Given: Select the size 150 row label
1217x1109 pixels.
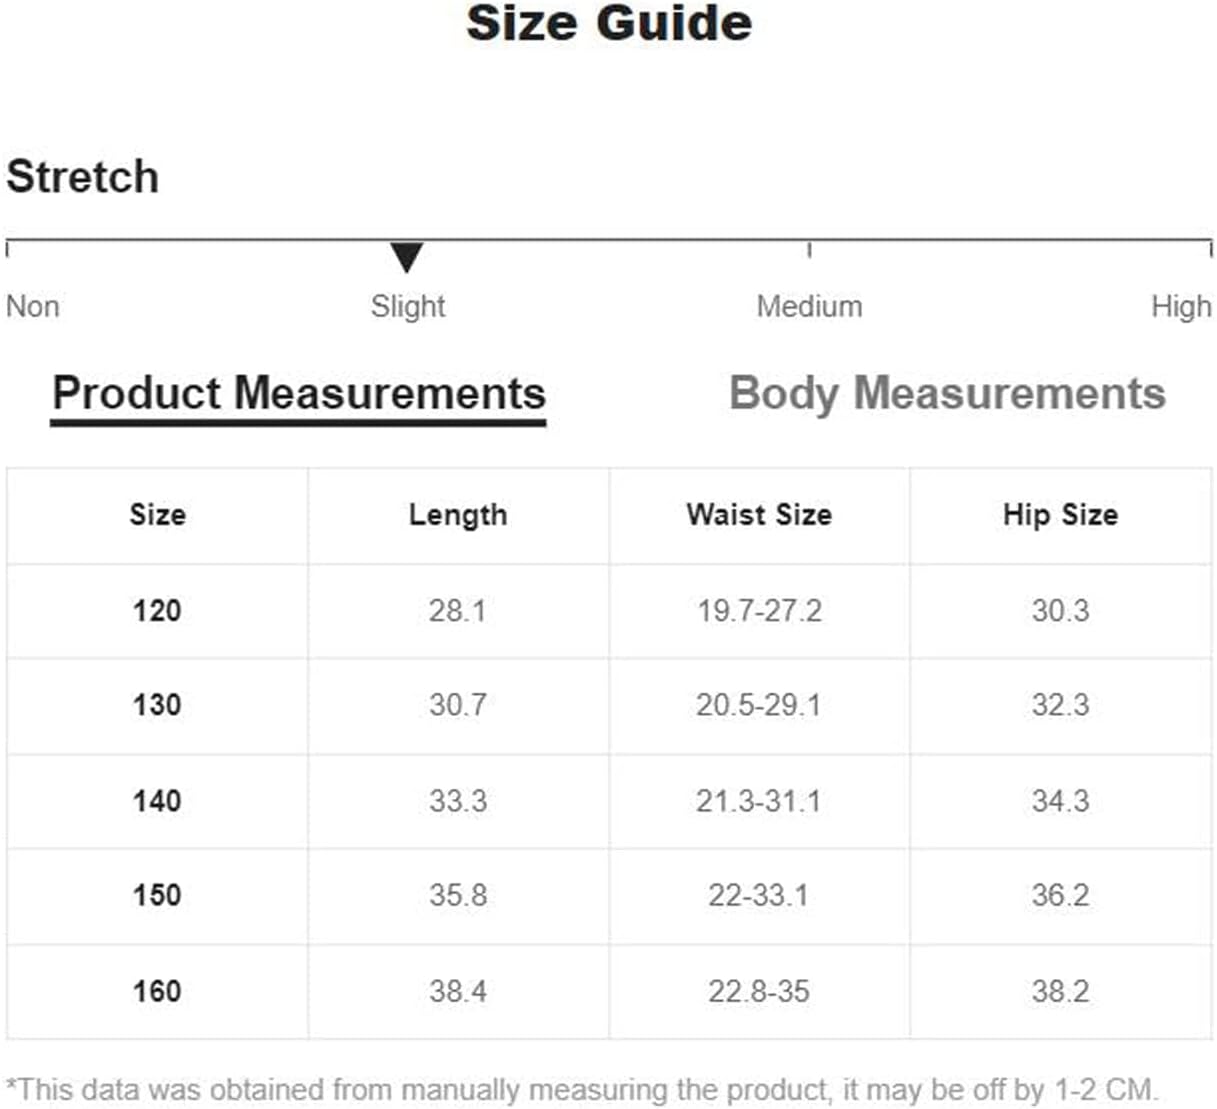Looking at the screenshot, I should [x=157, y=895].
